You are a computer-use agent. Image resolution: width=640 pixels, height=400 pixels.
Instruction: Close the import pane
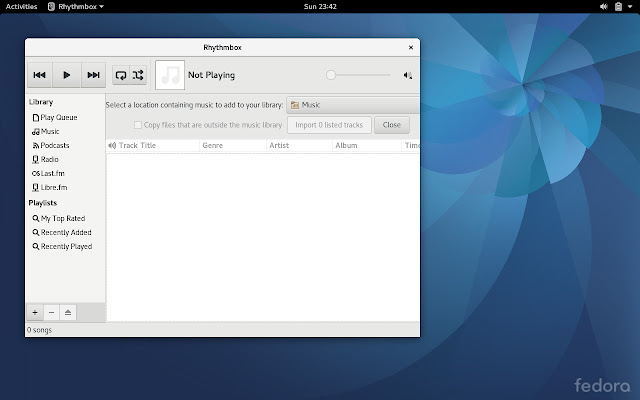[391, 125]
